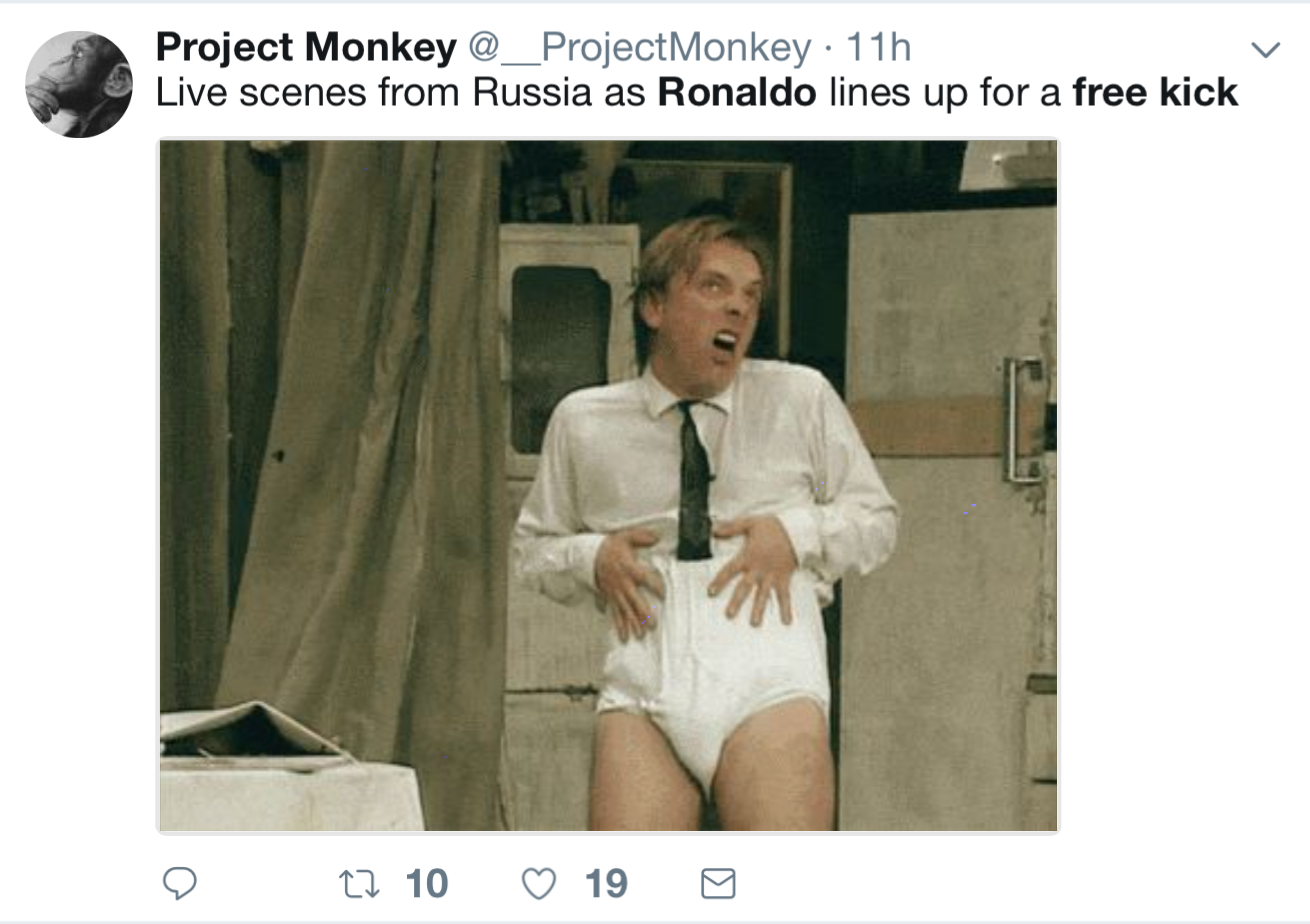
Task: Open the tweet options chevron menu
Action: 1266,50
